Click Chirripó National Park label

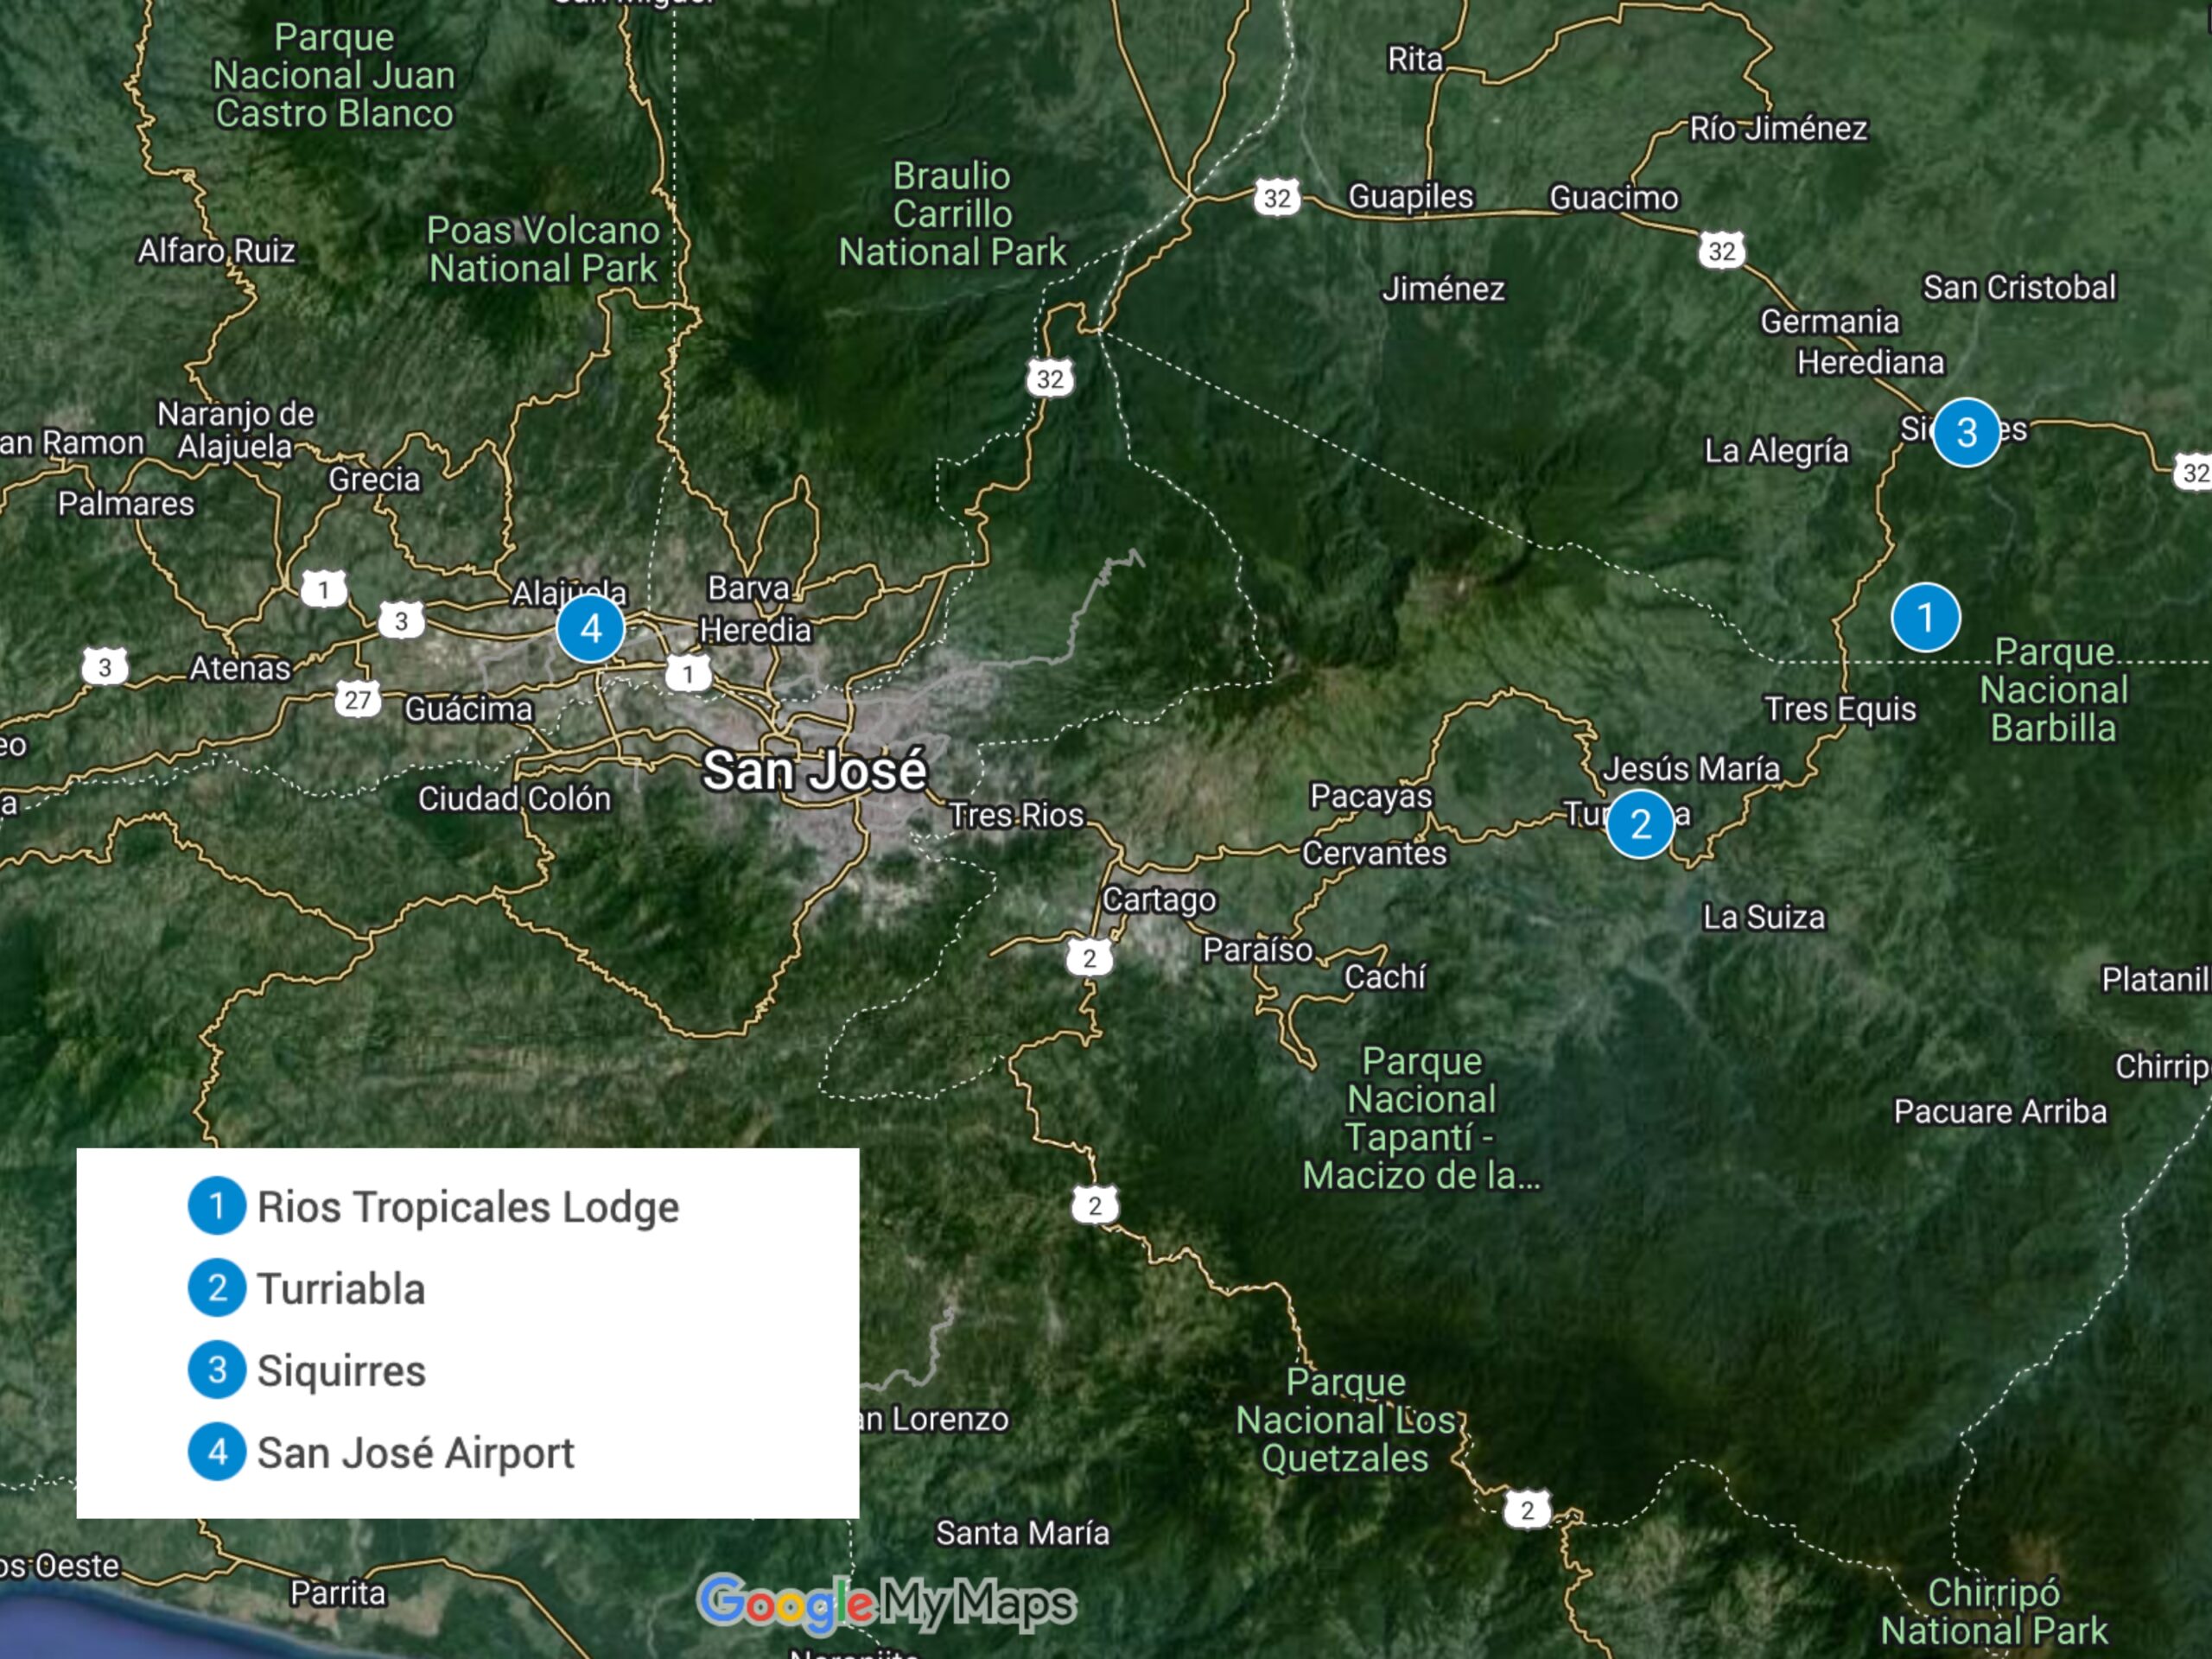[x=1994, y=1611]
